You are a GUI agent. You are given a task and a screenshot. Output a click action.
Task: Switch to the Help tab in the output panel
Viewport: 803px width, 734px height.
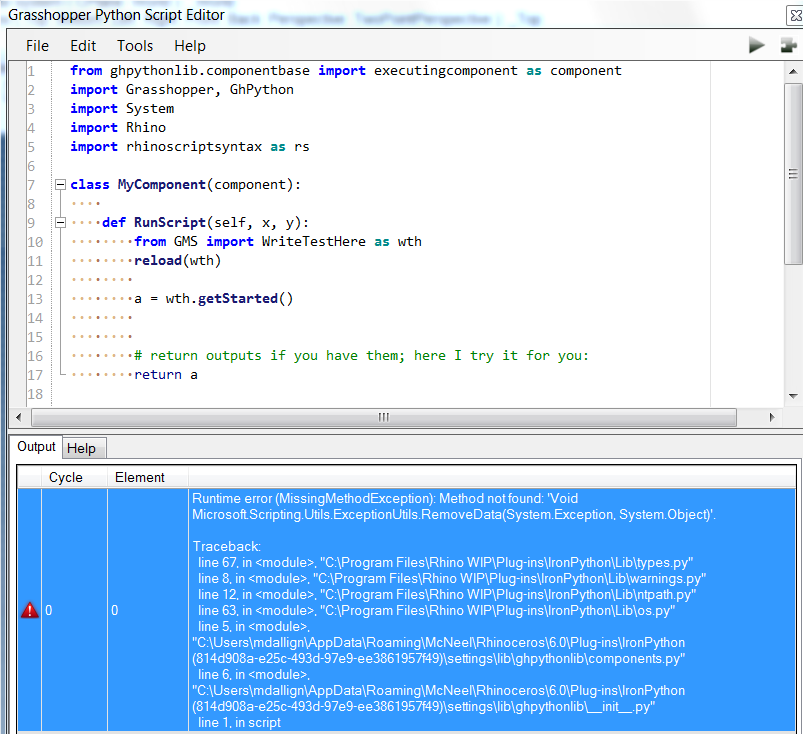tap(84, 447)
